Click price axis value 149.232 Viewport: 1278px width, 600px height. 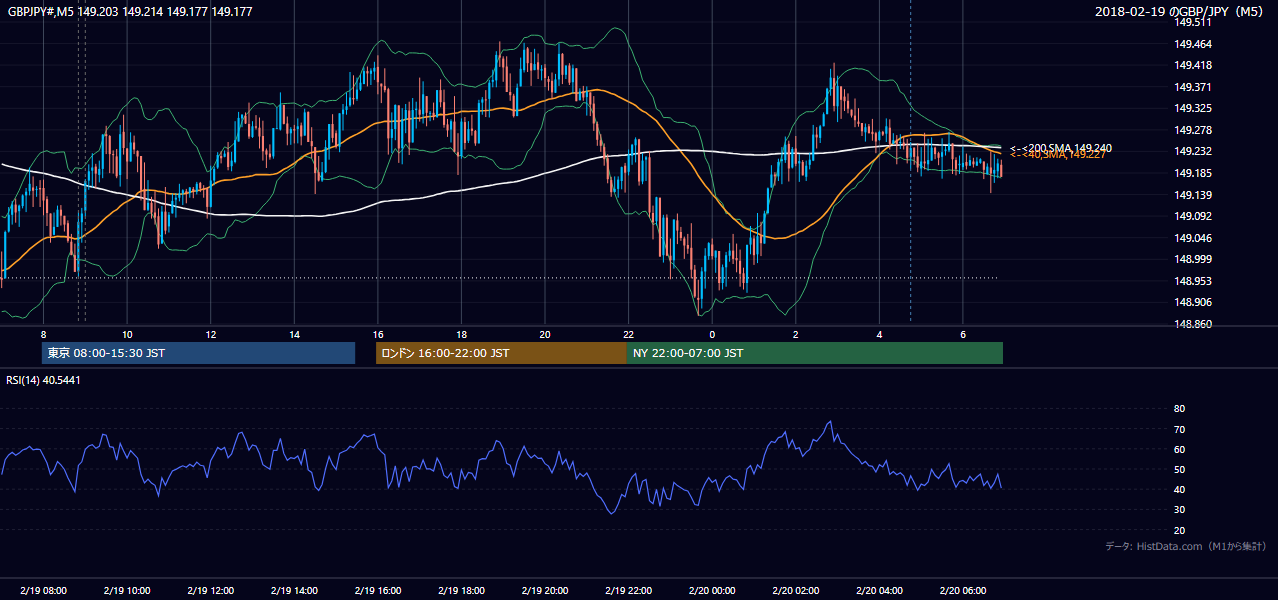1193,152
